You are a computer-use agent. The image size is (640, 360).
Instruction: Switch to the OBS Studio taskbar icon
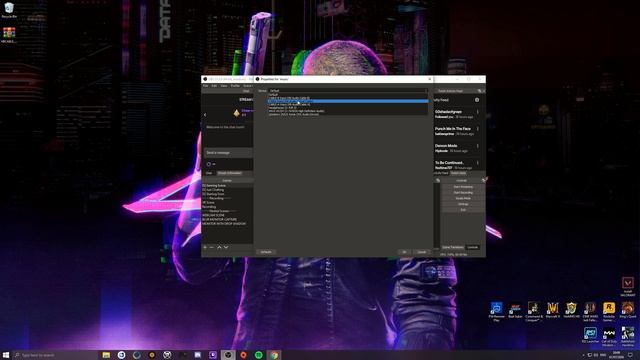point(228,355)
